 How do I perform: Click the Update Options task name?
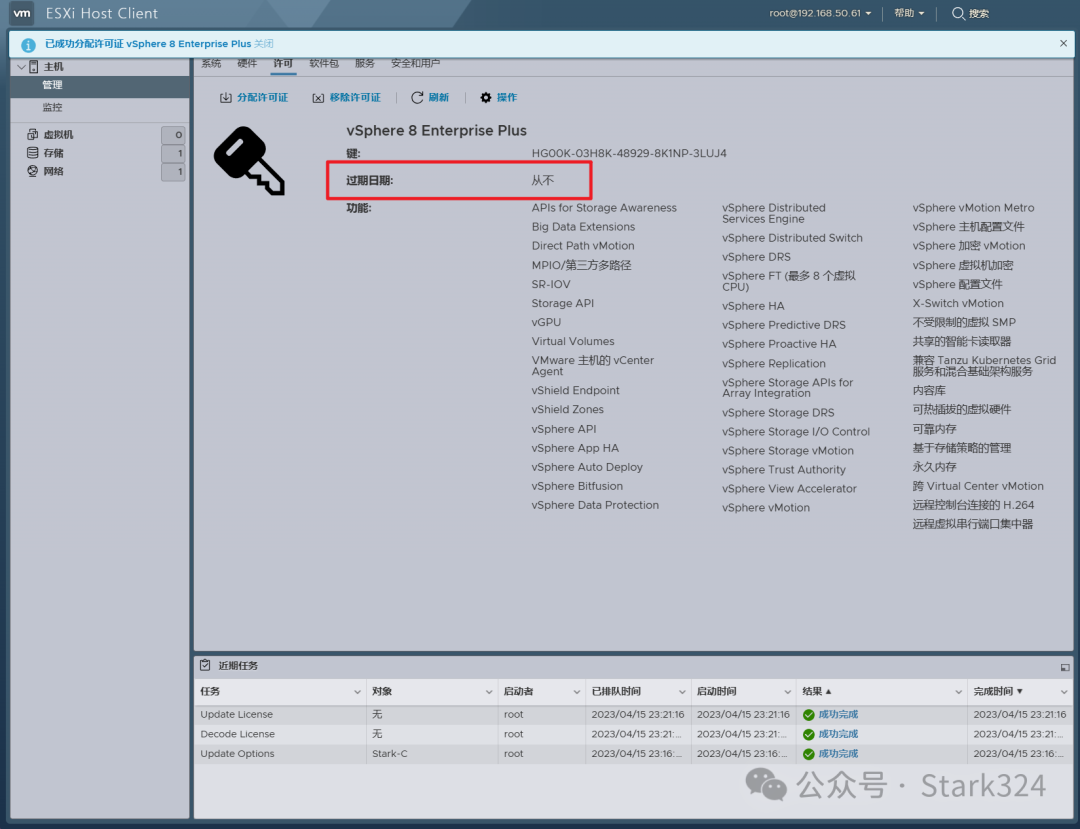click(238, 754)
